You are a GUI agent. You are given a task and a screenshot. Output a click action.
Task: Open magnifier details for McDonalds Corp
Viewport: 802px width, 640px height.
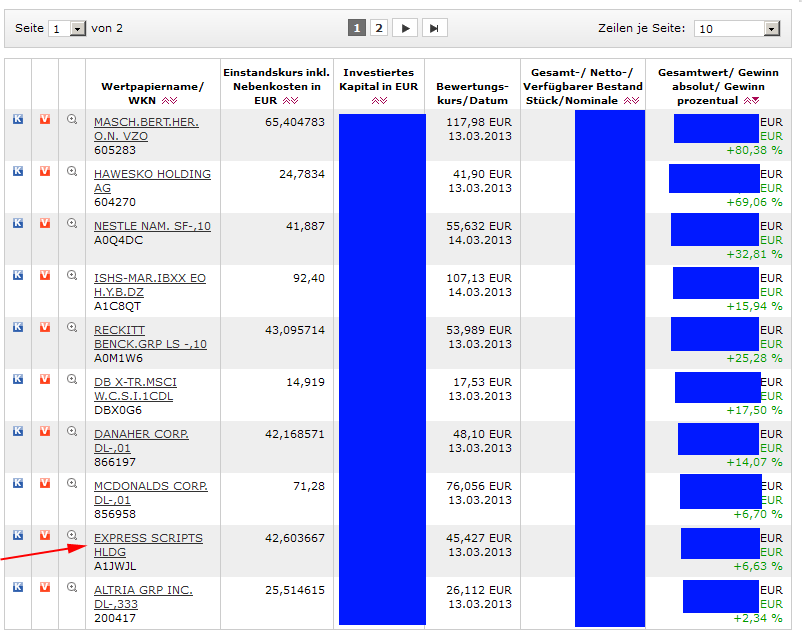point(72,483)
